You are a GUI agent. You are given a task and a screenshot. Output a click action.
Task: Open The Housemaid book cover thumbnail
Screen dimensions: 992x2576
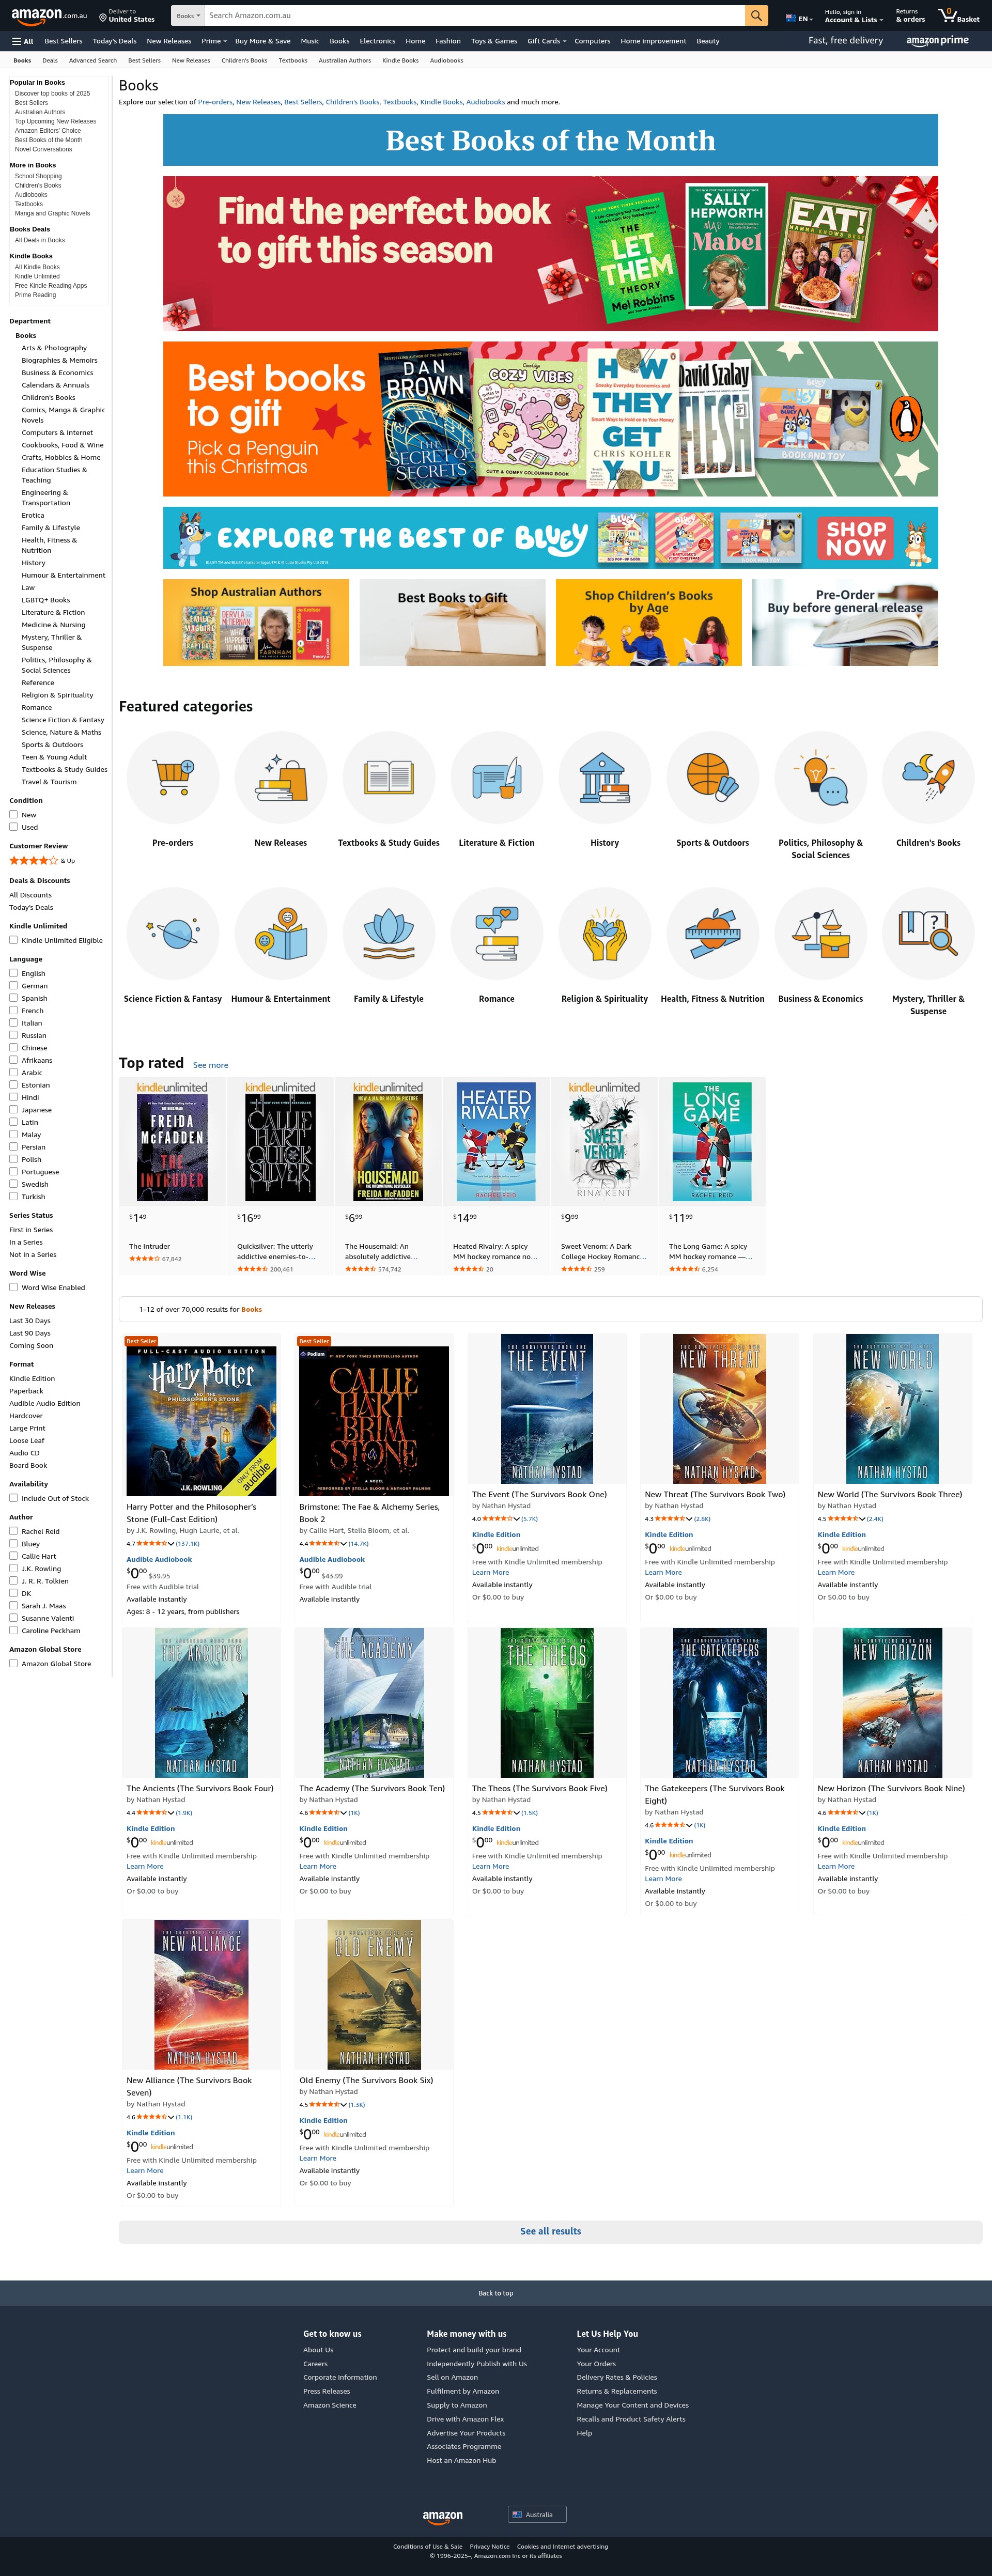[388, 1147]
